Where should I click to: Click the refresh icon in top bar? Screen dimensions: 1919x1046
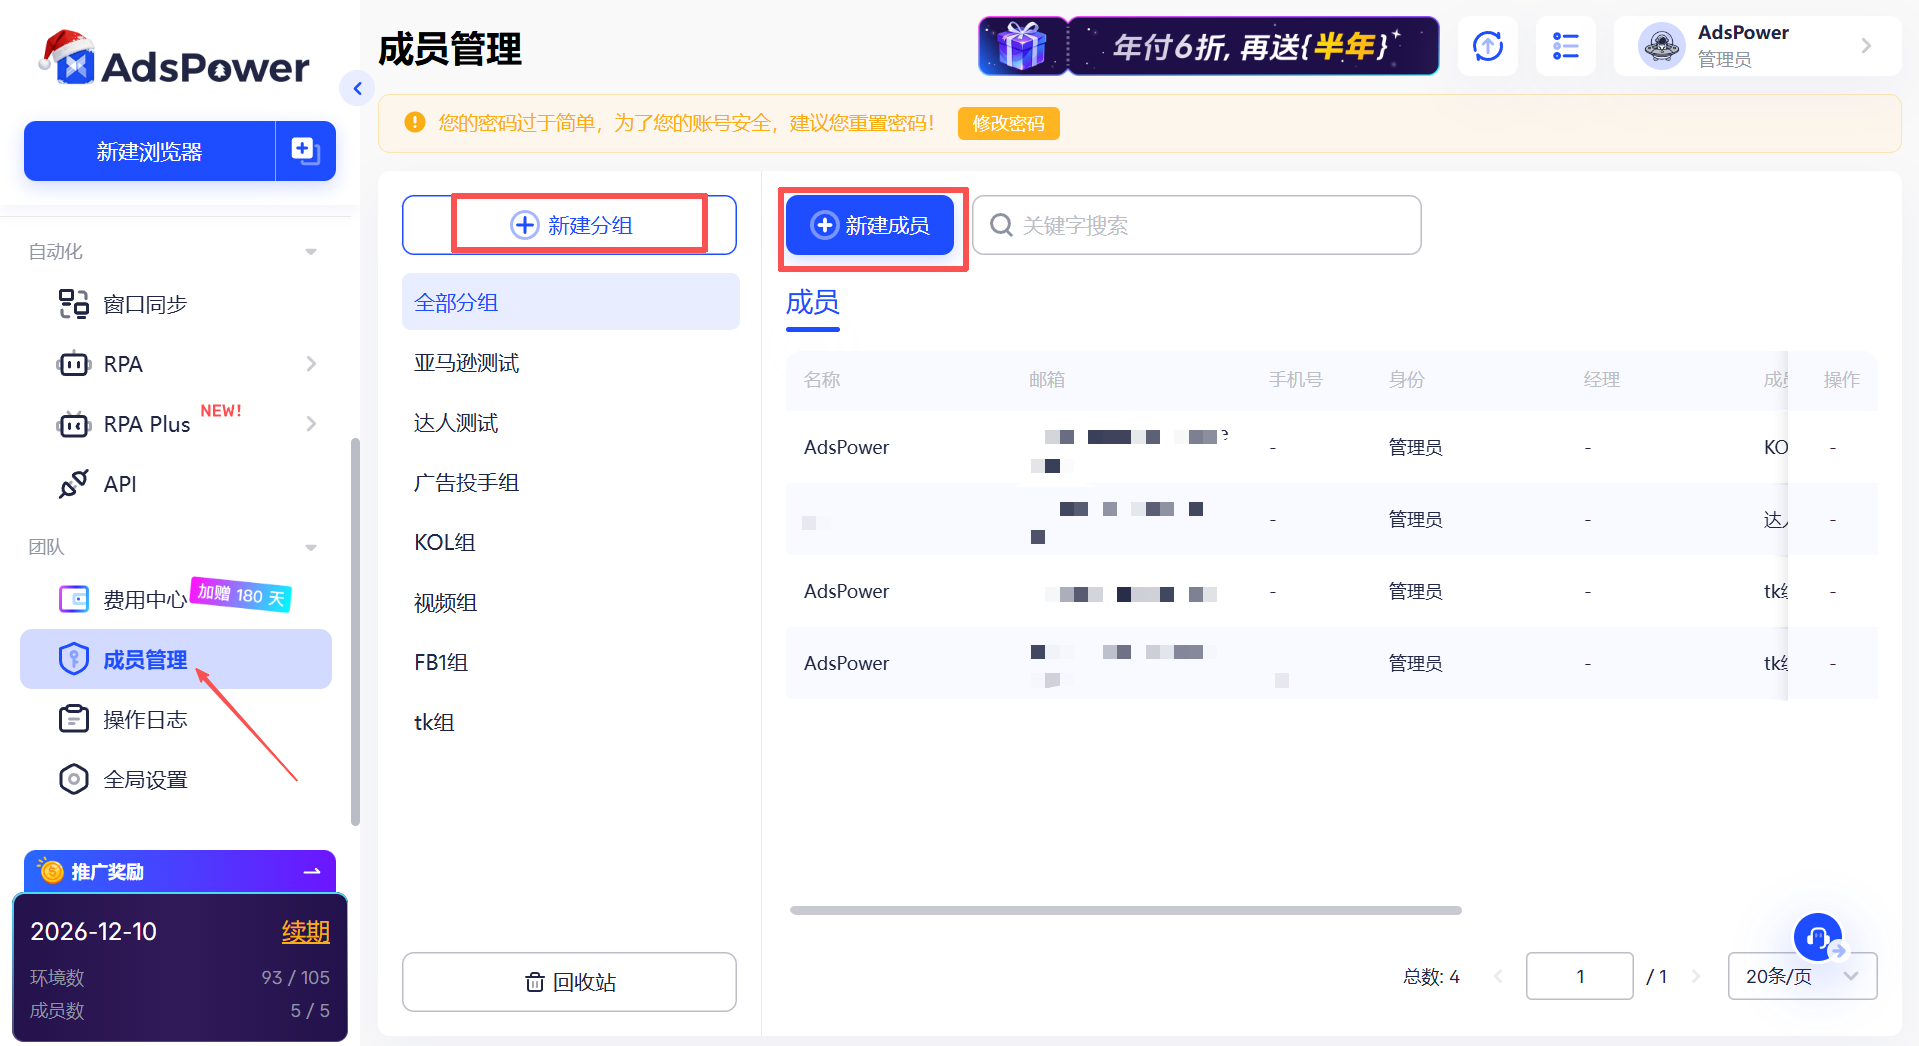point(1487,46)
